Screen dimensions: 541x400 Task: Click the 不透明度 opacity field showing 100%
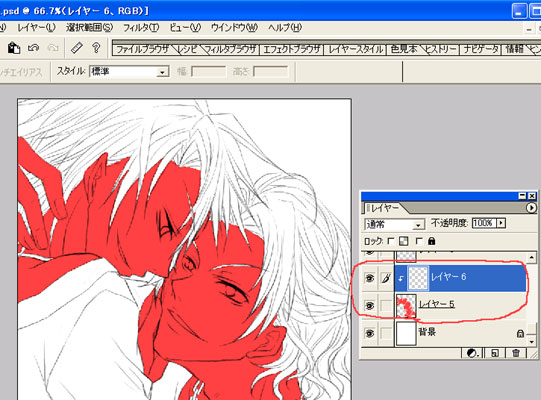coord(484,223)
